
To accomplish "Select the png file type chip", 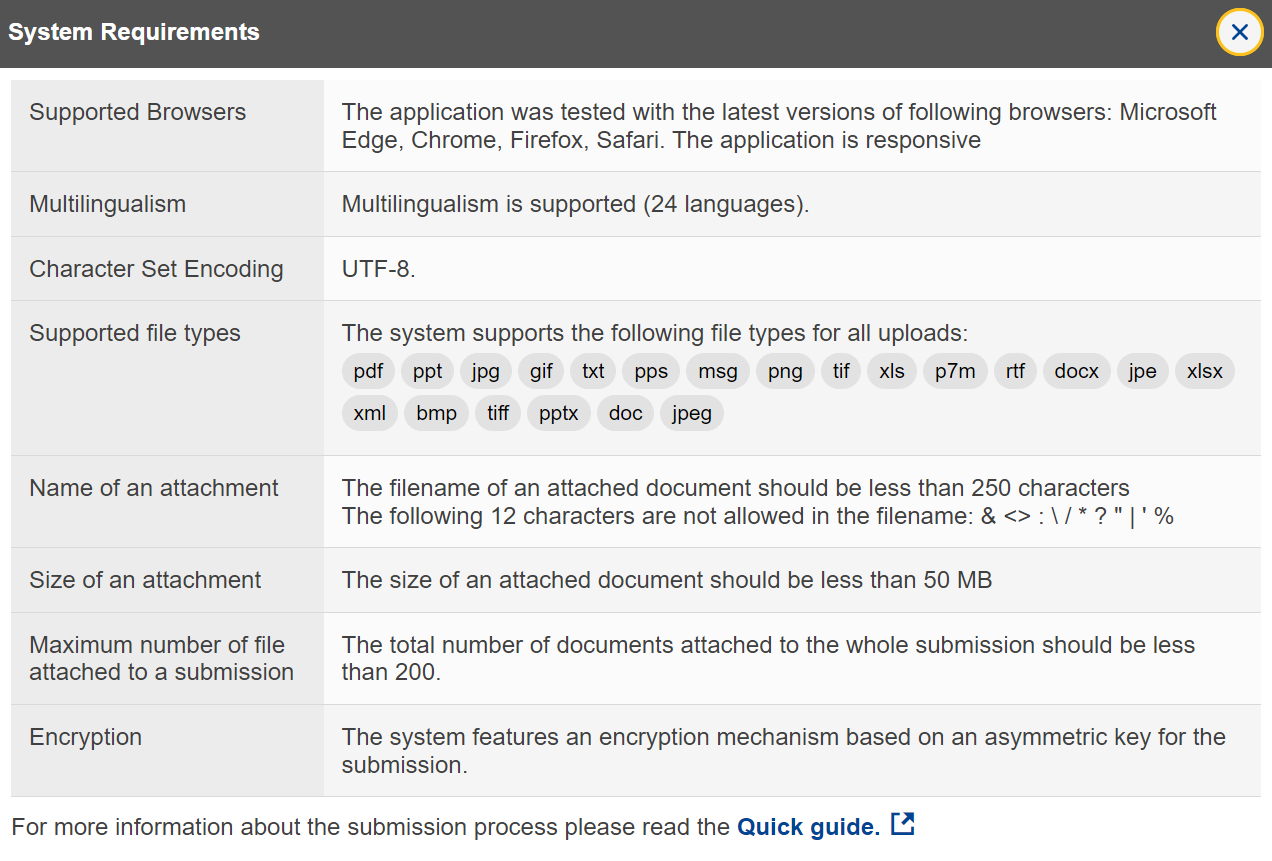I will [785, 372].
